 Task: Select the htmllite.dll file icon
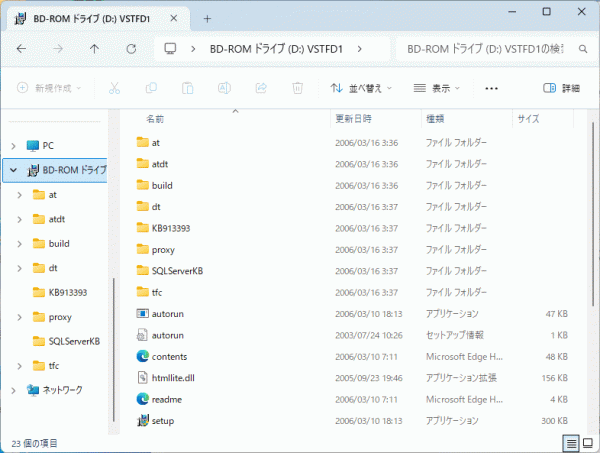click(142, 378)
